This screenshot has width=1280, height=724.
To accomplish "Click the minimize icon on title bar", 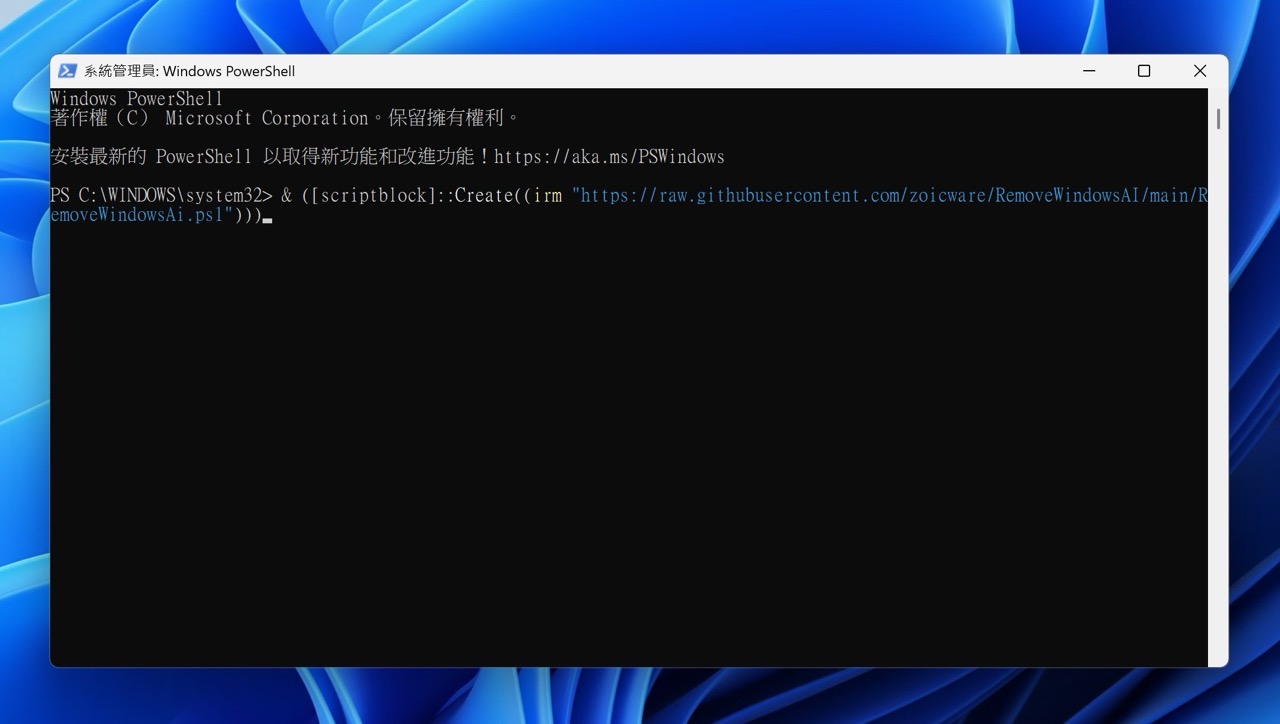I will point(1088,71).
